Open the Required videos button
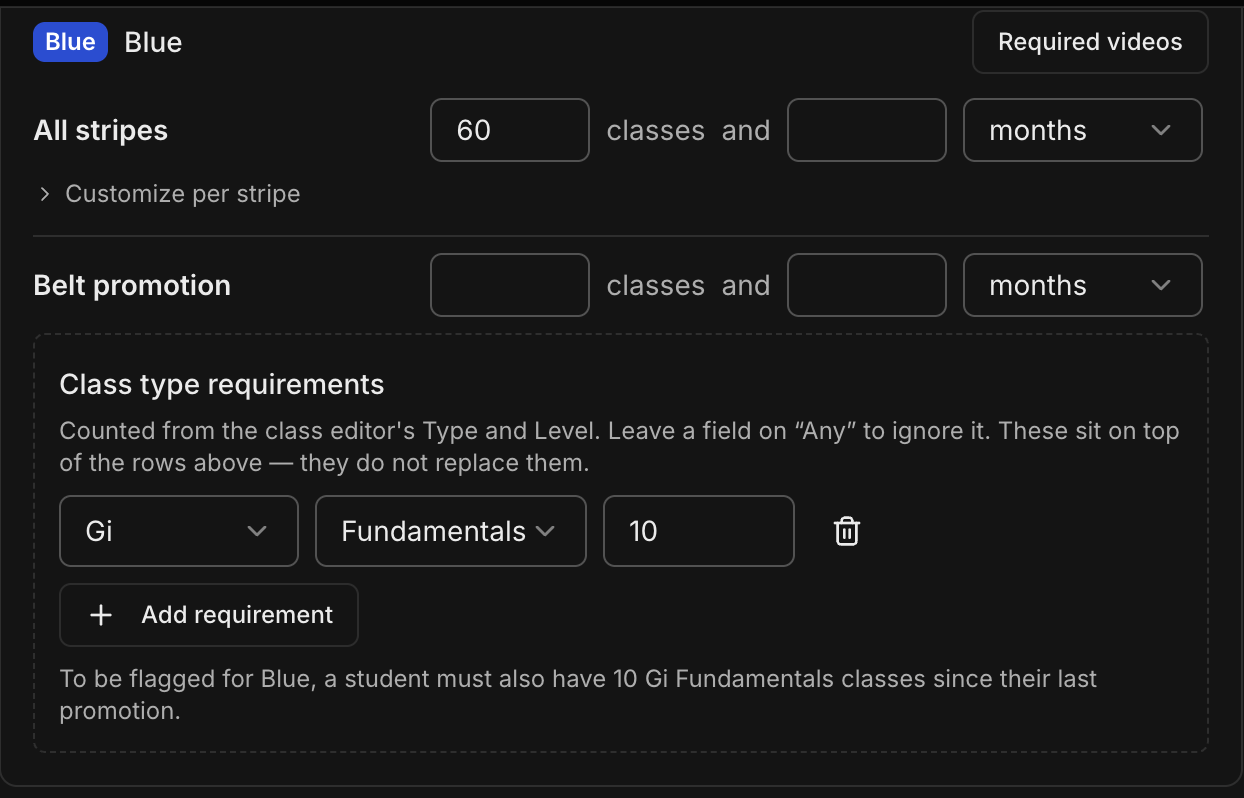Screen dimensions: 1244x798 (x=1090, y=42)
